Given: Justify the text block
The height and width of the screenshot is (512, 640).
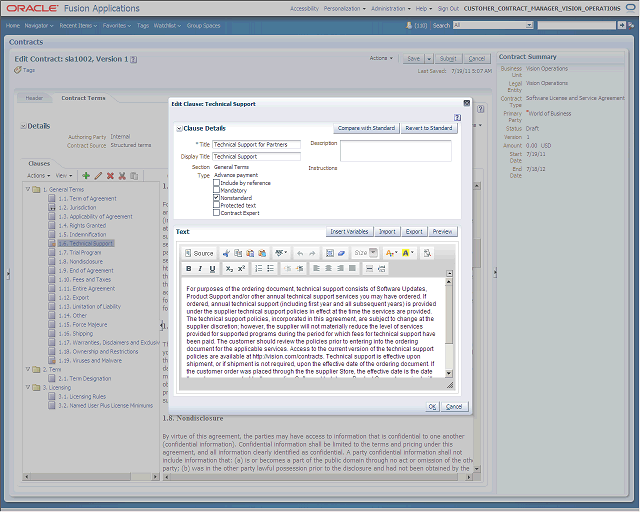Looking at the screenshot, I should pyautogui.click(x=352, y=269).
